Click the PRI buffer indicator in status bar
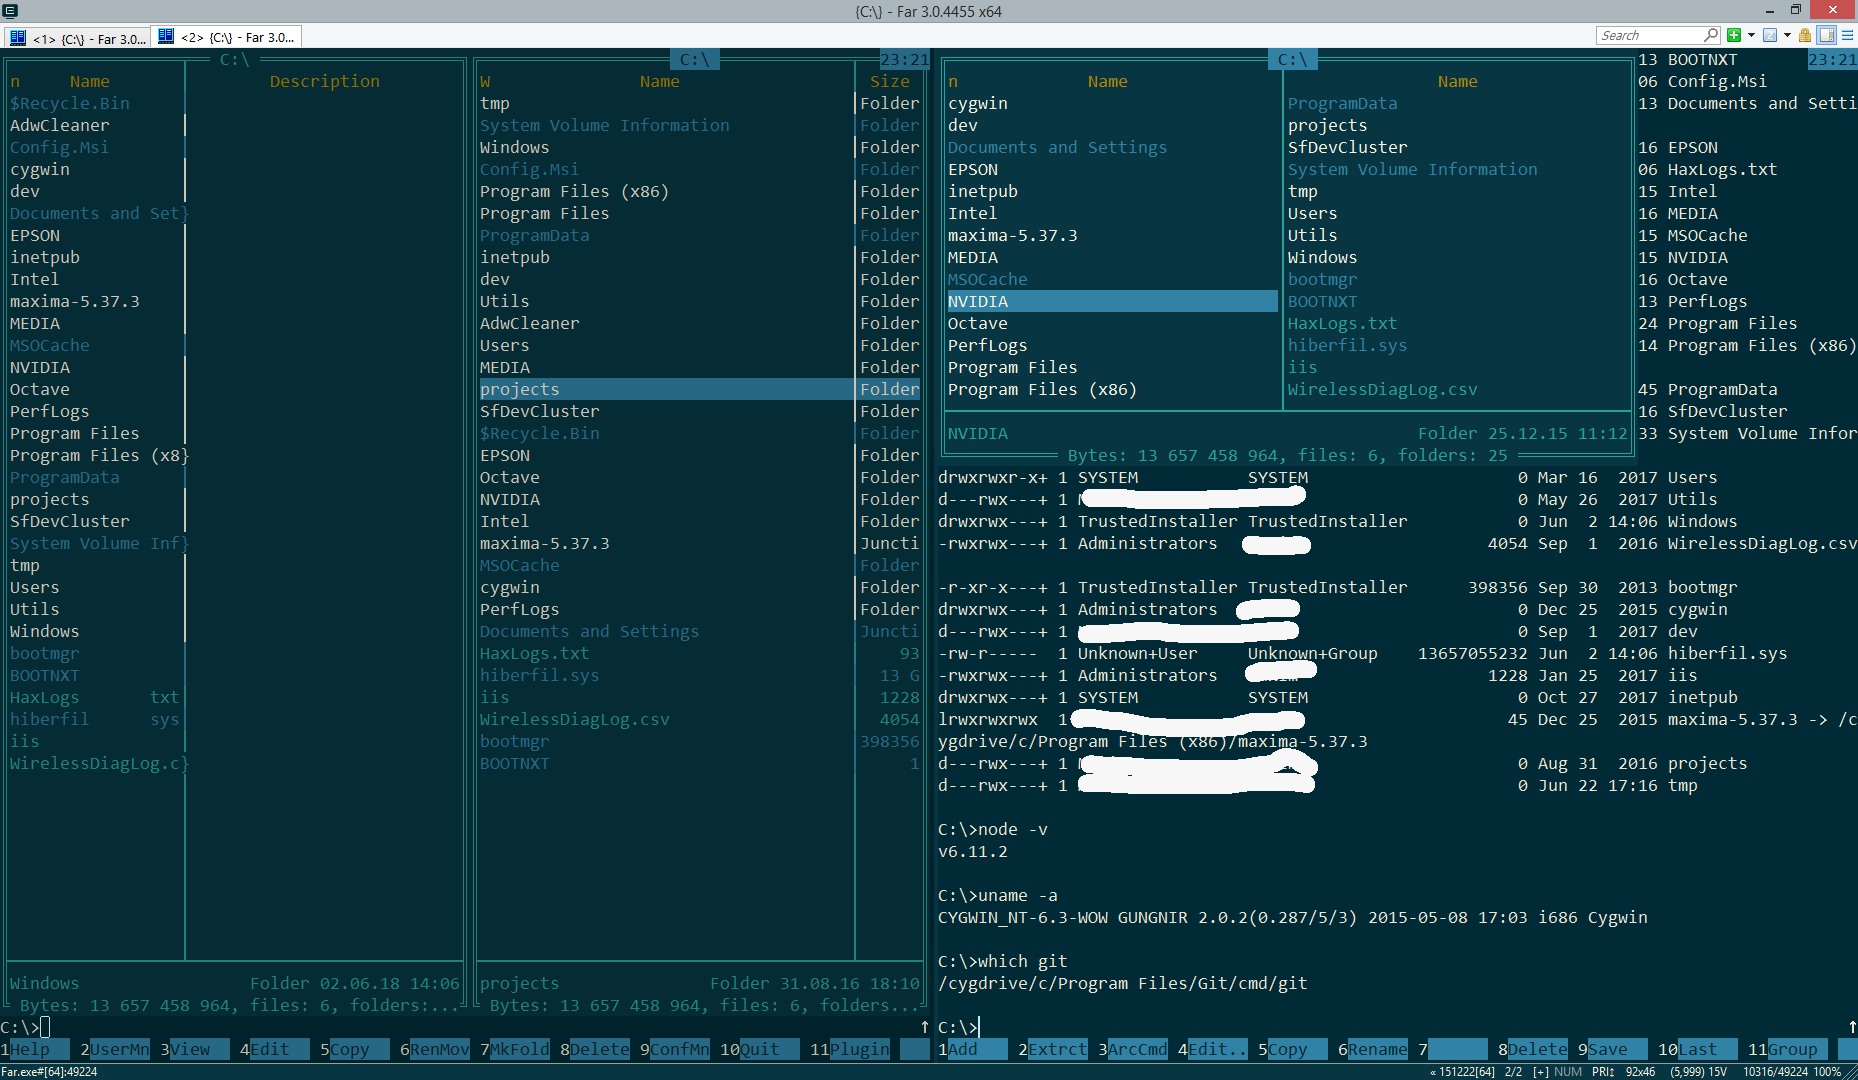 [1603, 1071]
